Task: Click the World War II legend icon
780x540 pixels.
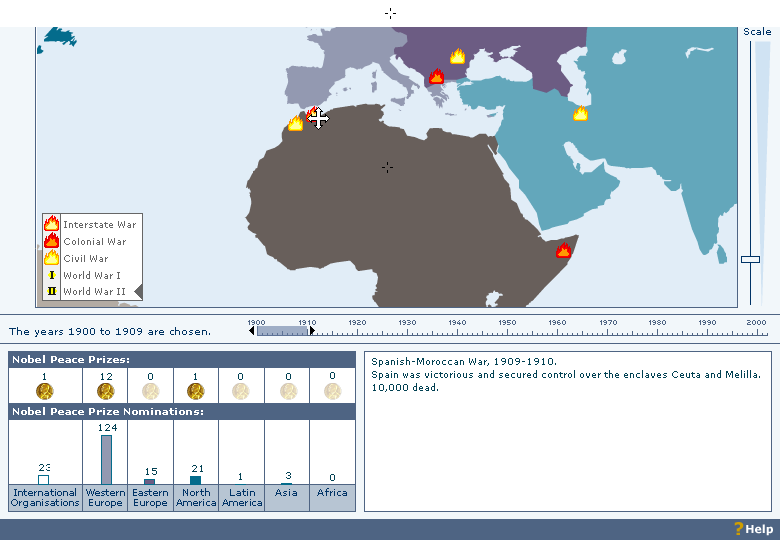Action: 51,291
